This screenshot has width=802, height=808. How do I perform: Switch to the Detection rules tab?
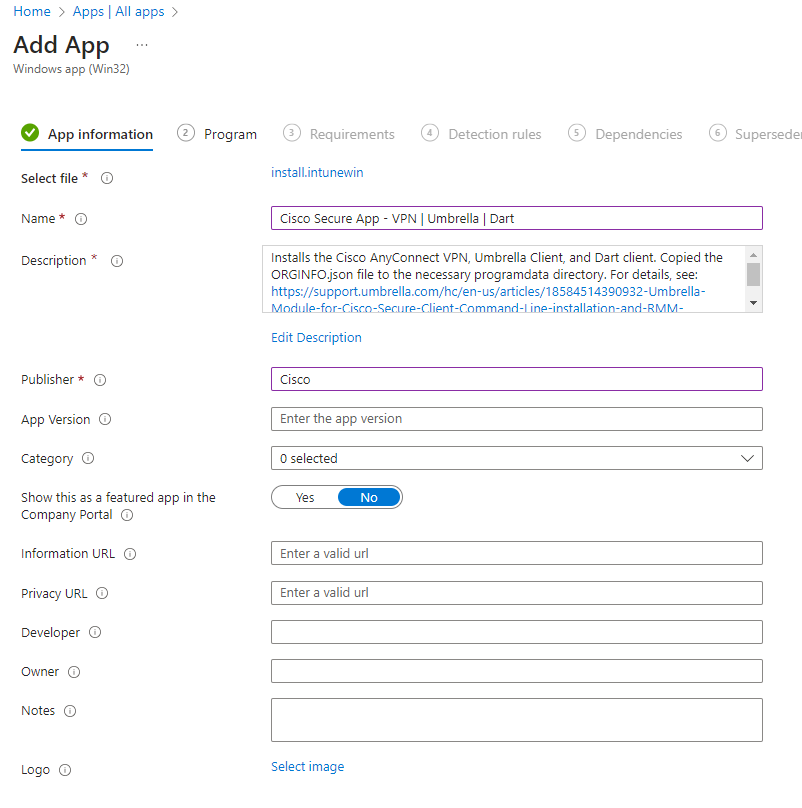coord(494,134)
